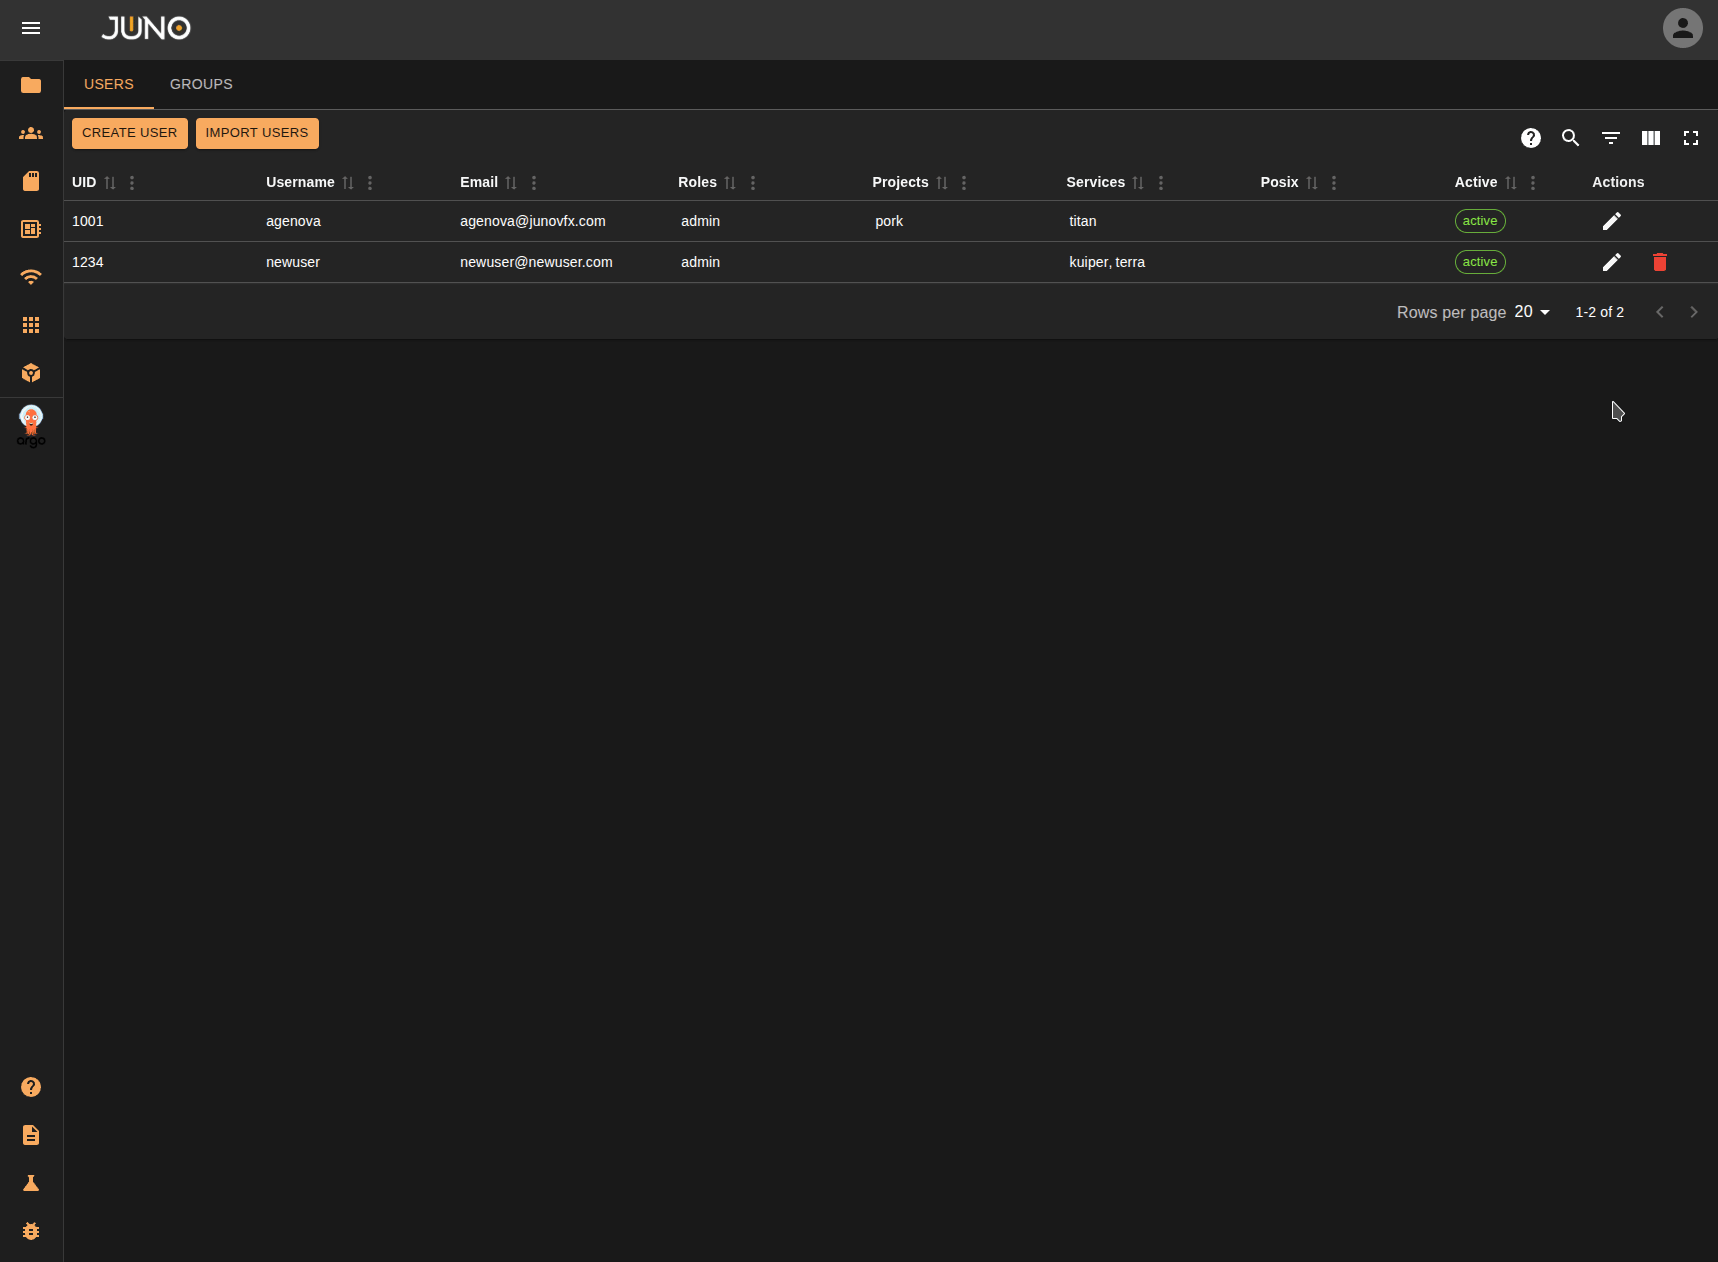Viewport: 1718px width, 1262px height.
Task: Sort the table by Username column
Action: 348,183
